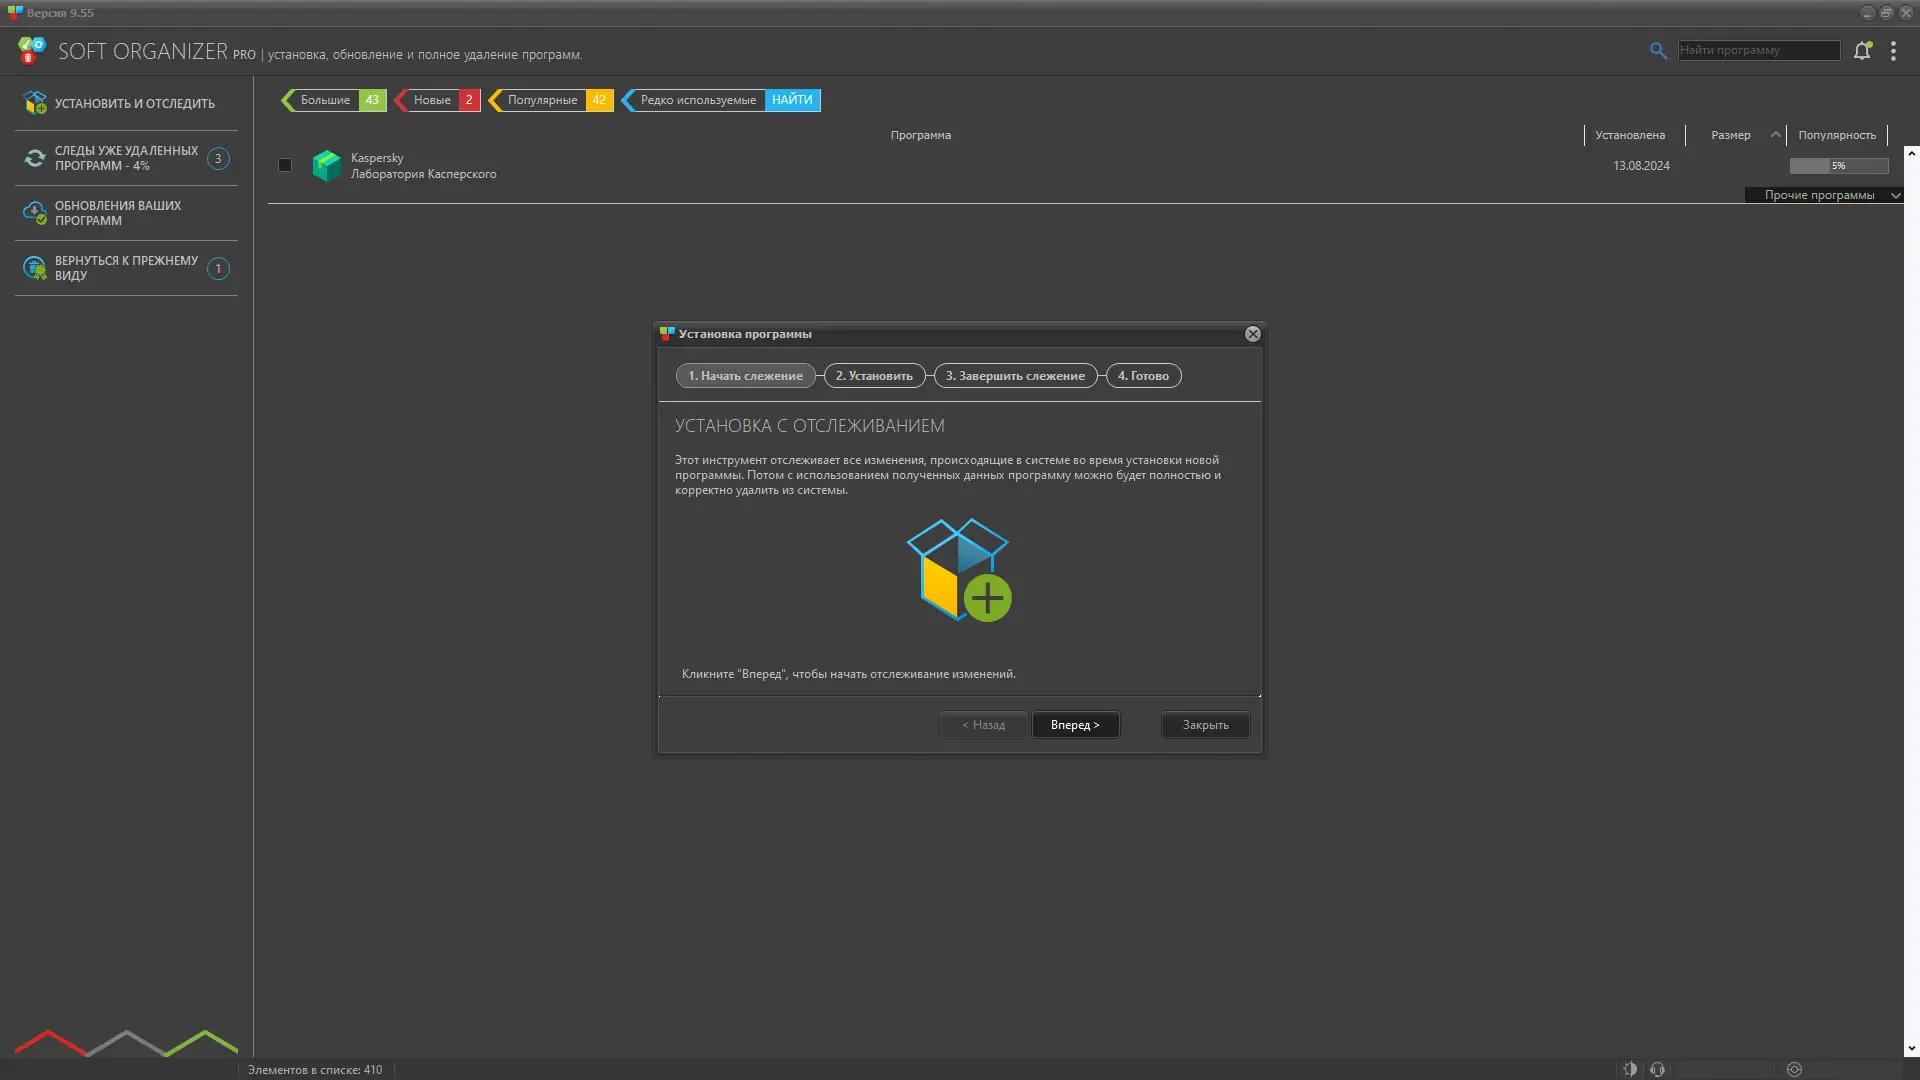Viewport: 1920px width, 1080px height.
Task: Click the Размер column sort arrow
Action: (x=1775, y=135)
